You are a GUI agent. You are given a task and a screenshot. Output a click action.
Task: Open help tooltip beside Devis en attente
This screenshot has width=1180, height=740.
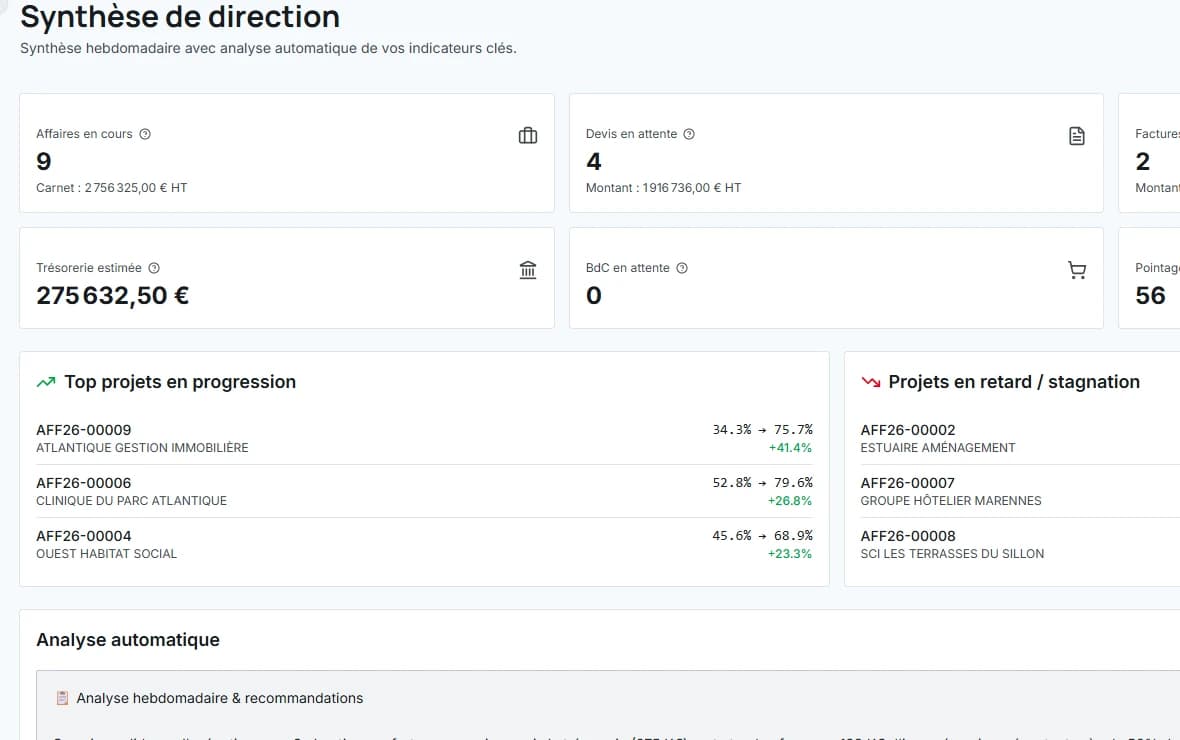click(x=689, y=134)
